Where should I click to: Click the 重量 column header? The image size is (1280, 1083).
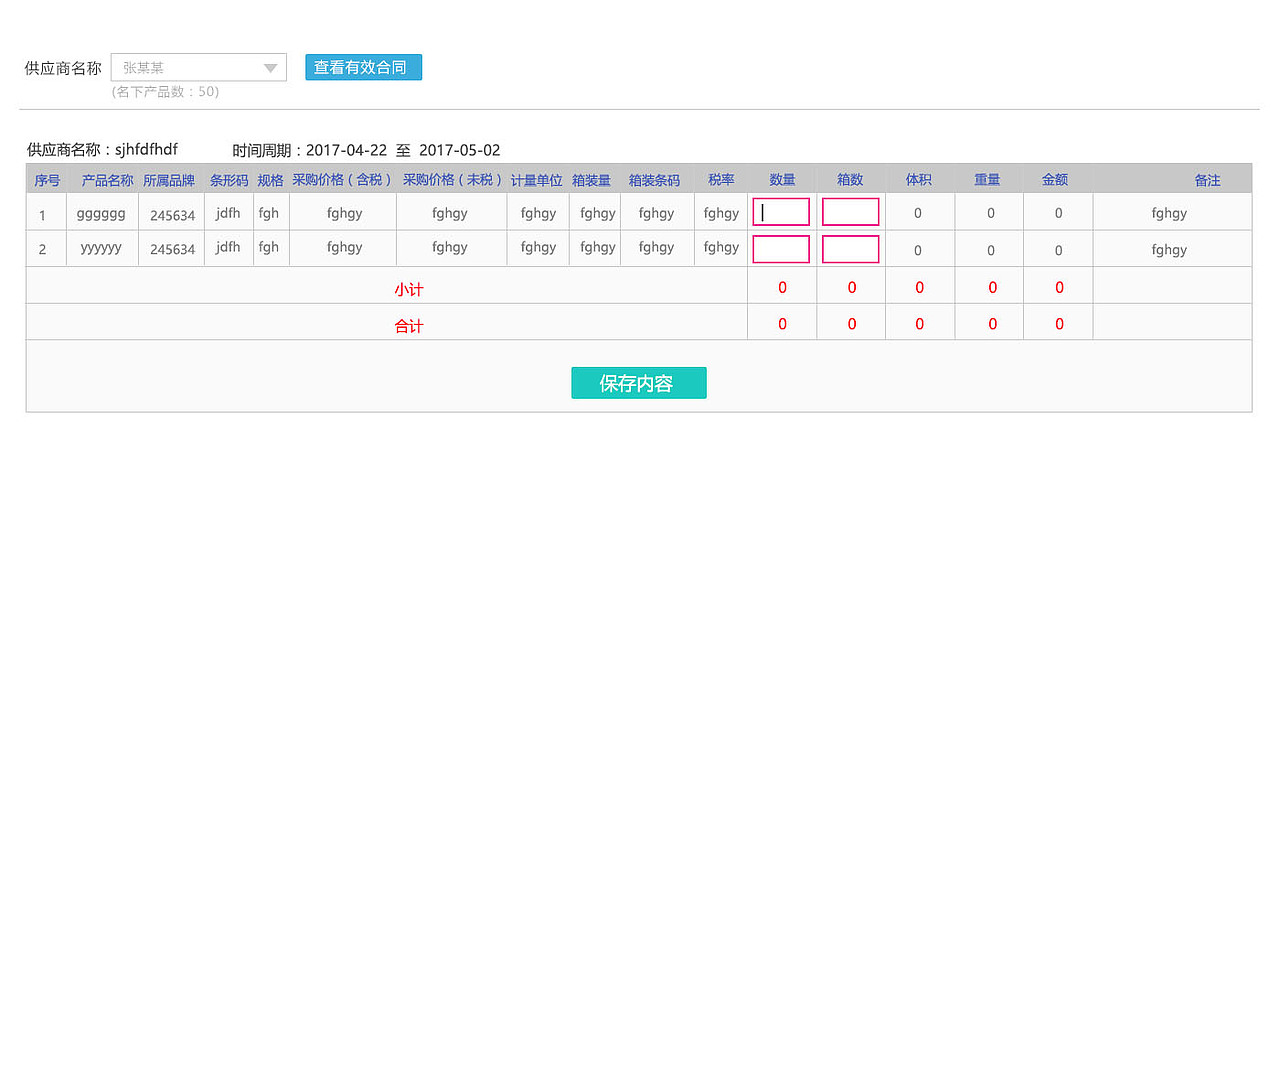click(987, 180)
